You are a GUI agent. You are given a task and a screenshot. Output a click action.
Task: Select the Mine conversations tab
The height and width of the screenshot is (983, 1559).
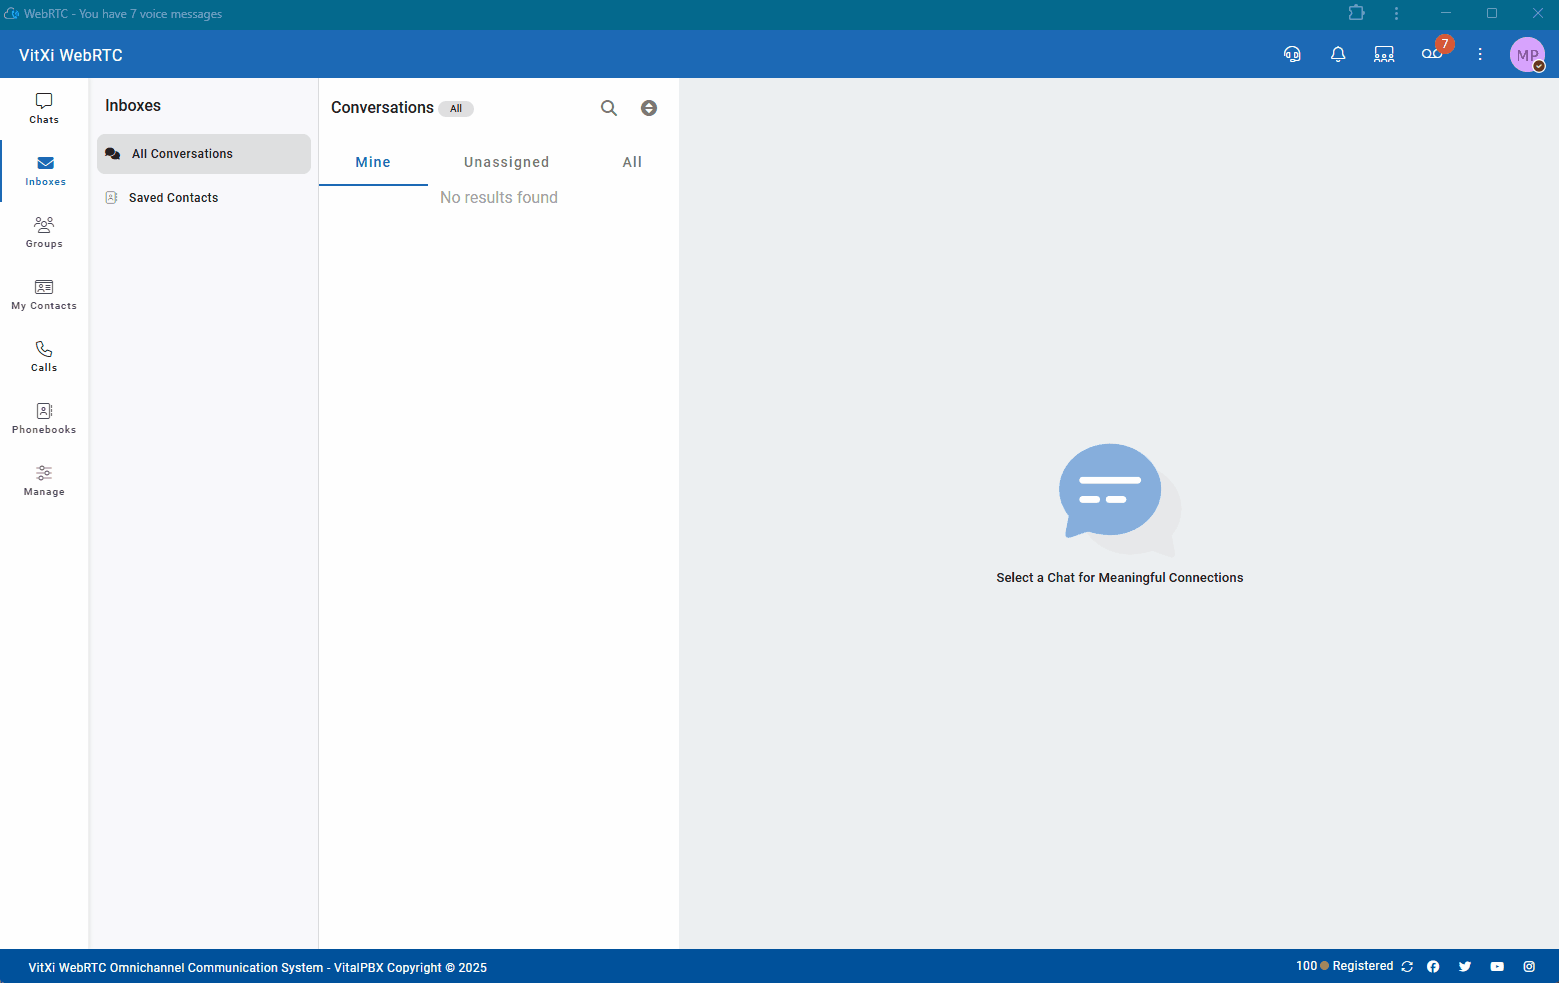click(373, 162)
